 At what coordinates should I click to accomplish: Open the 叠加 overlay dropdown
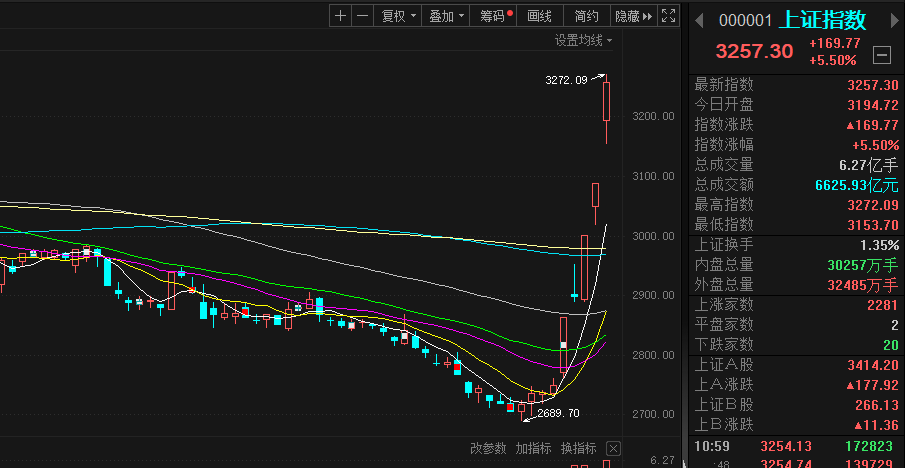(445, 16)
